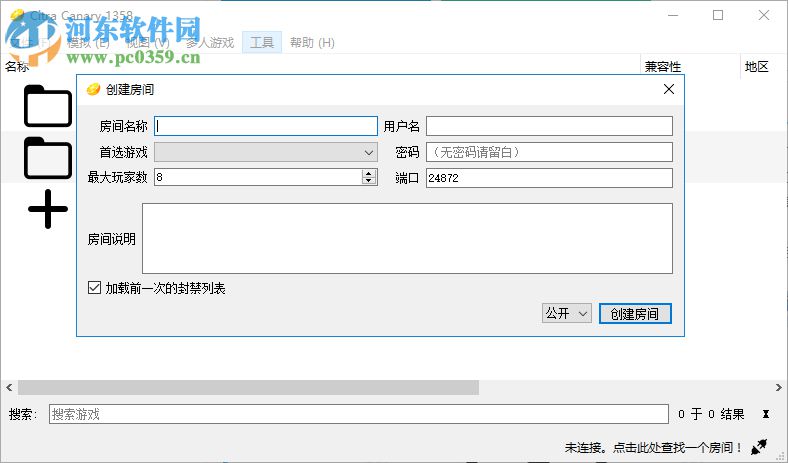Image resolution: width=788 pixels, height=463 pixels.
Task: Open the 公开 visibility dropdown
Action: point(566,313)
